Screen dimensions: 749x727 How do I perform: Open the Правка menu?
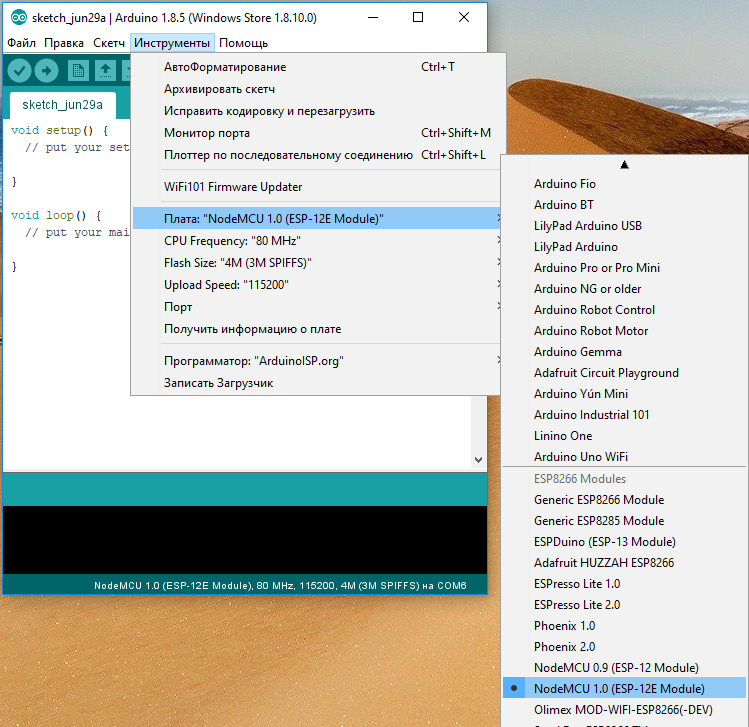click(64, 43)
